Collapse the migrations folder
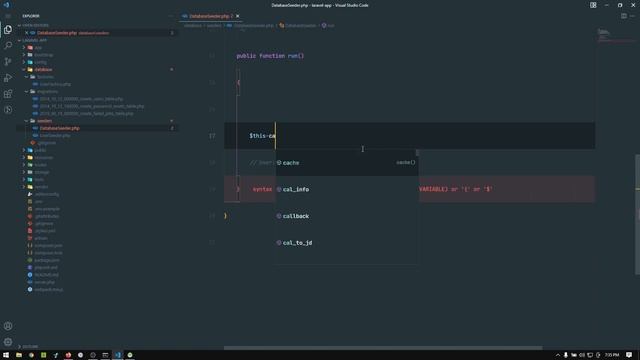This screenshot has height=360, width=640. coord(47,91)
